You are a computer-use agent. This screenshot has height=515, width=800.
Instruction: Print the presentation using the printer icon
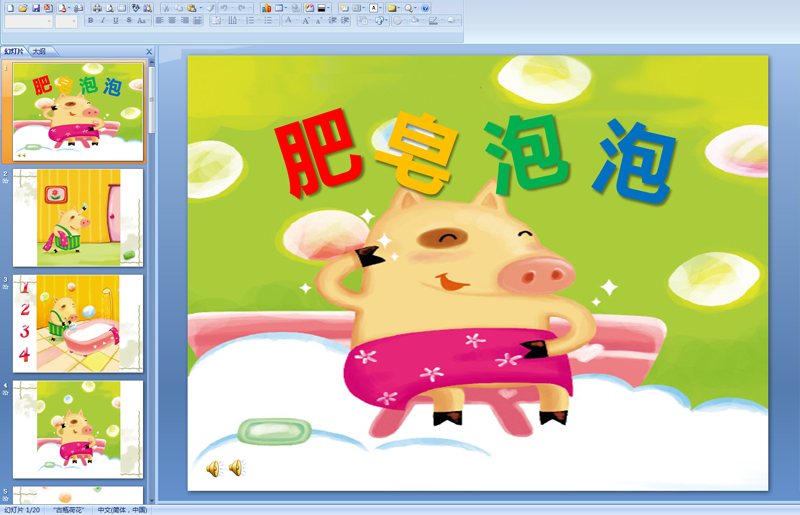pos(97,8)
